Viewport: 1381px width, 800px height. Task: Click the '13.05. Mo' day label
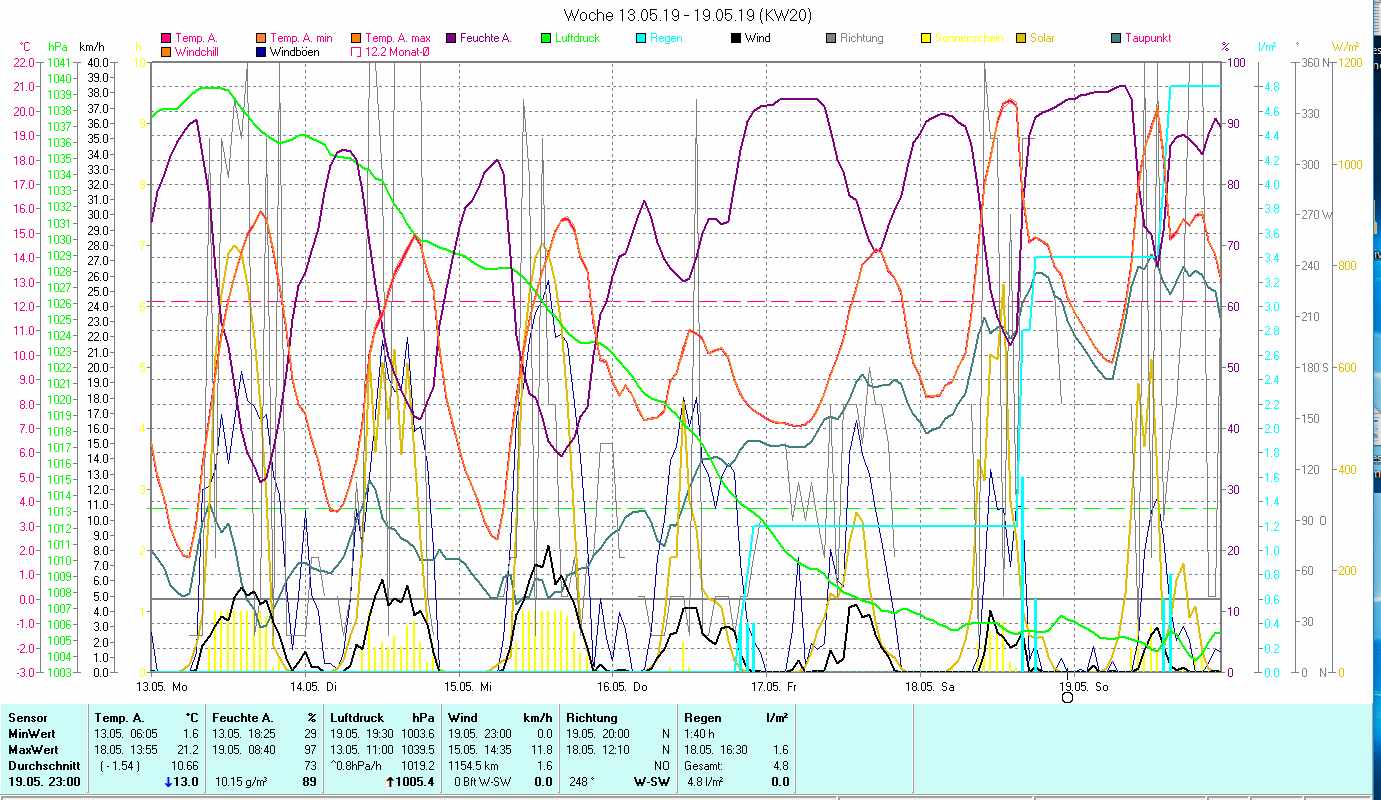162,687
